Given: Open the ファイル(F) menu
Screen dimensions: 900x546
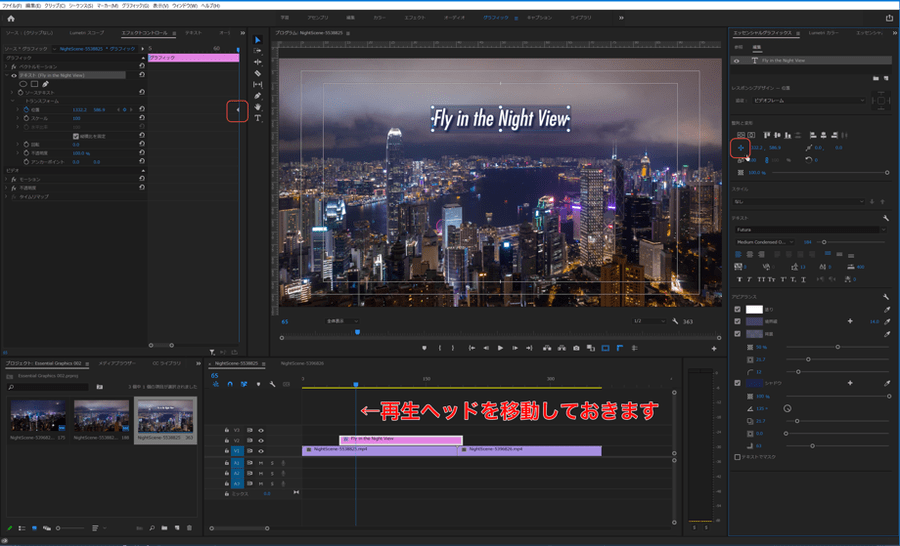Looking at the screenshot, I should (12, 5).
